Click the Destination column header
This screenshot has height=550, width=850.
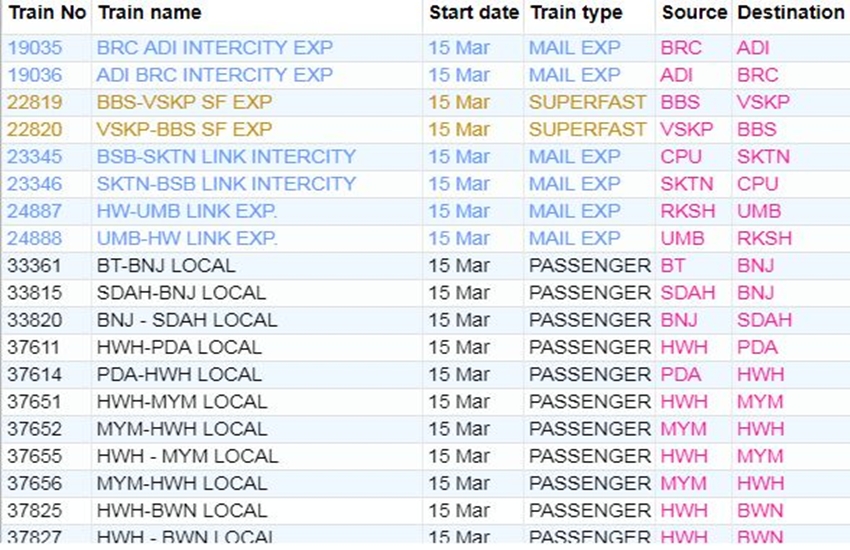click(x=790, y=13)
